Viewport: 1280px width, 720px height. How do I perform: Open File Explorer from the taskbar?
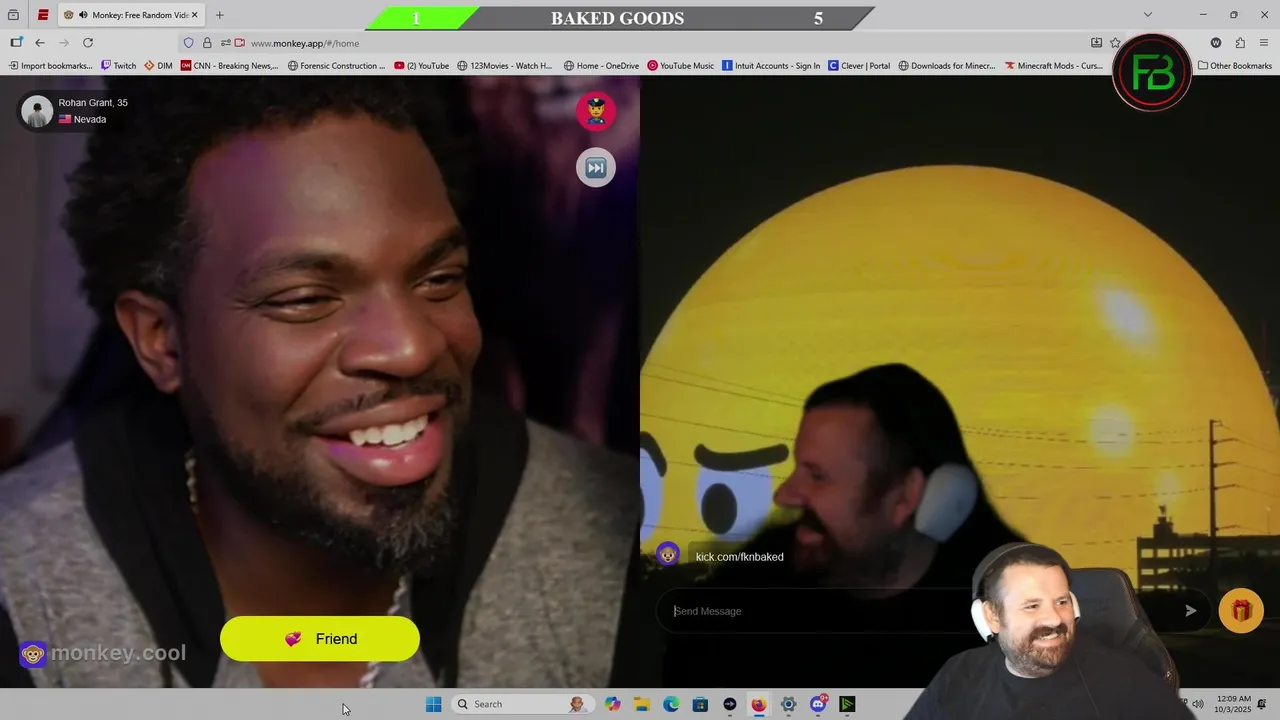tap(642, 704)
